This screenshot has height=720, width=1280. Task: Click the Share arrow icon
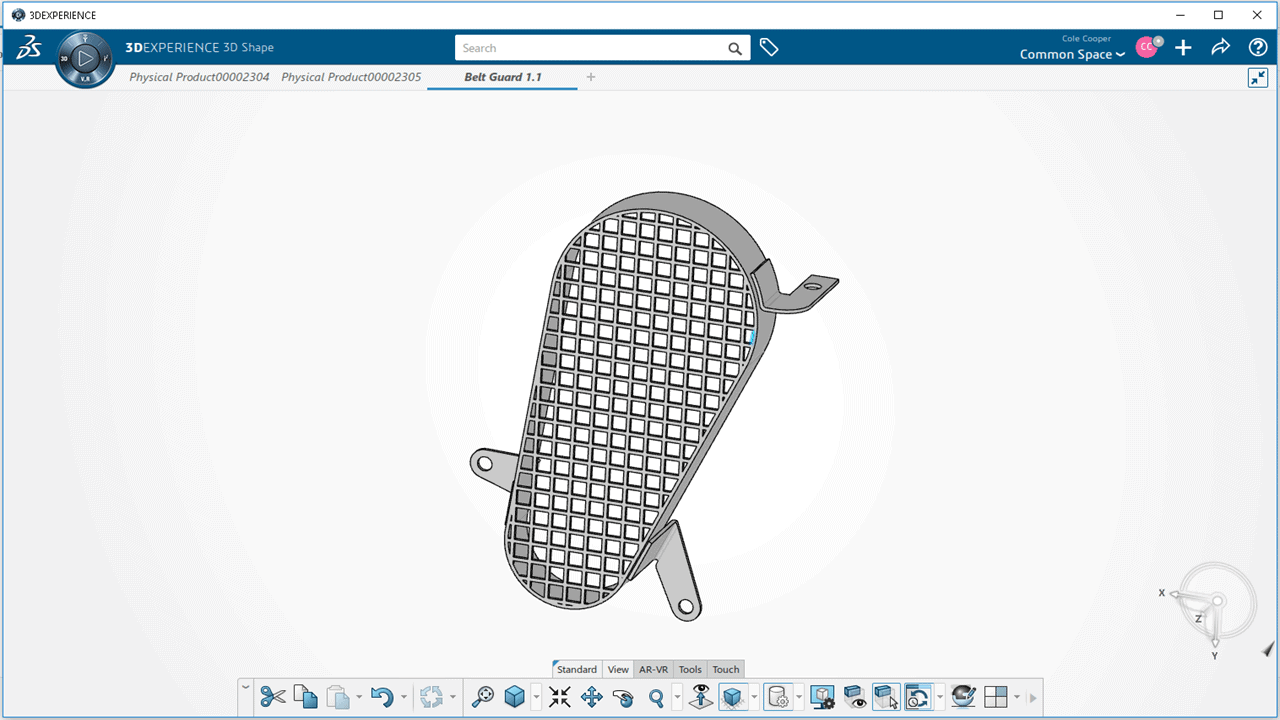pyautogui.click(x=1220, y=47)
